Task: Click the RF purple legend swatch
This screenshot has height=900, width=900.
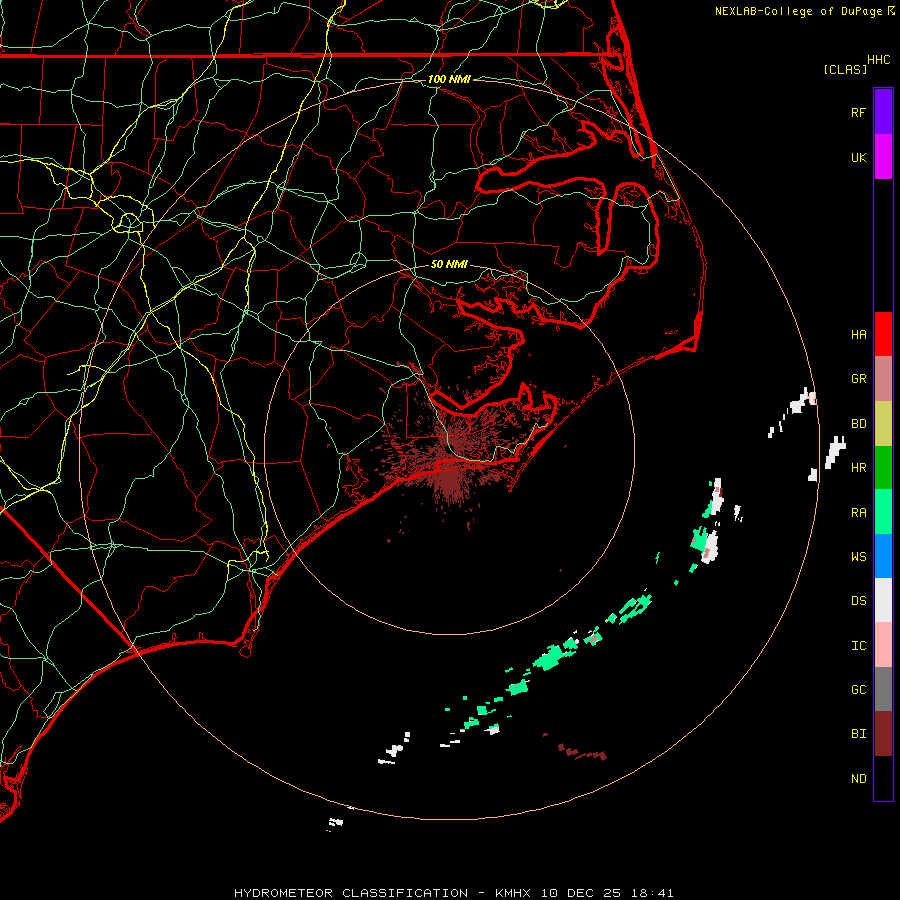Action: pos(883,112)
